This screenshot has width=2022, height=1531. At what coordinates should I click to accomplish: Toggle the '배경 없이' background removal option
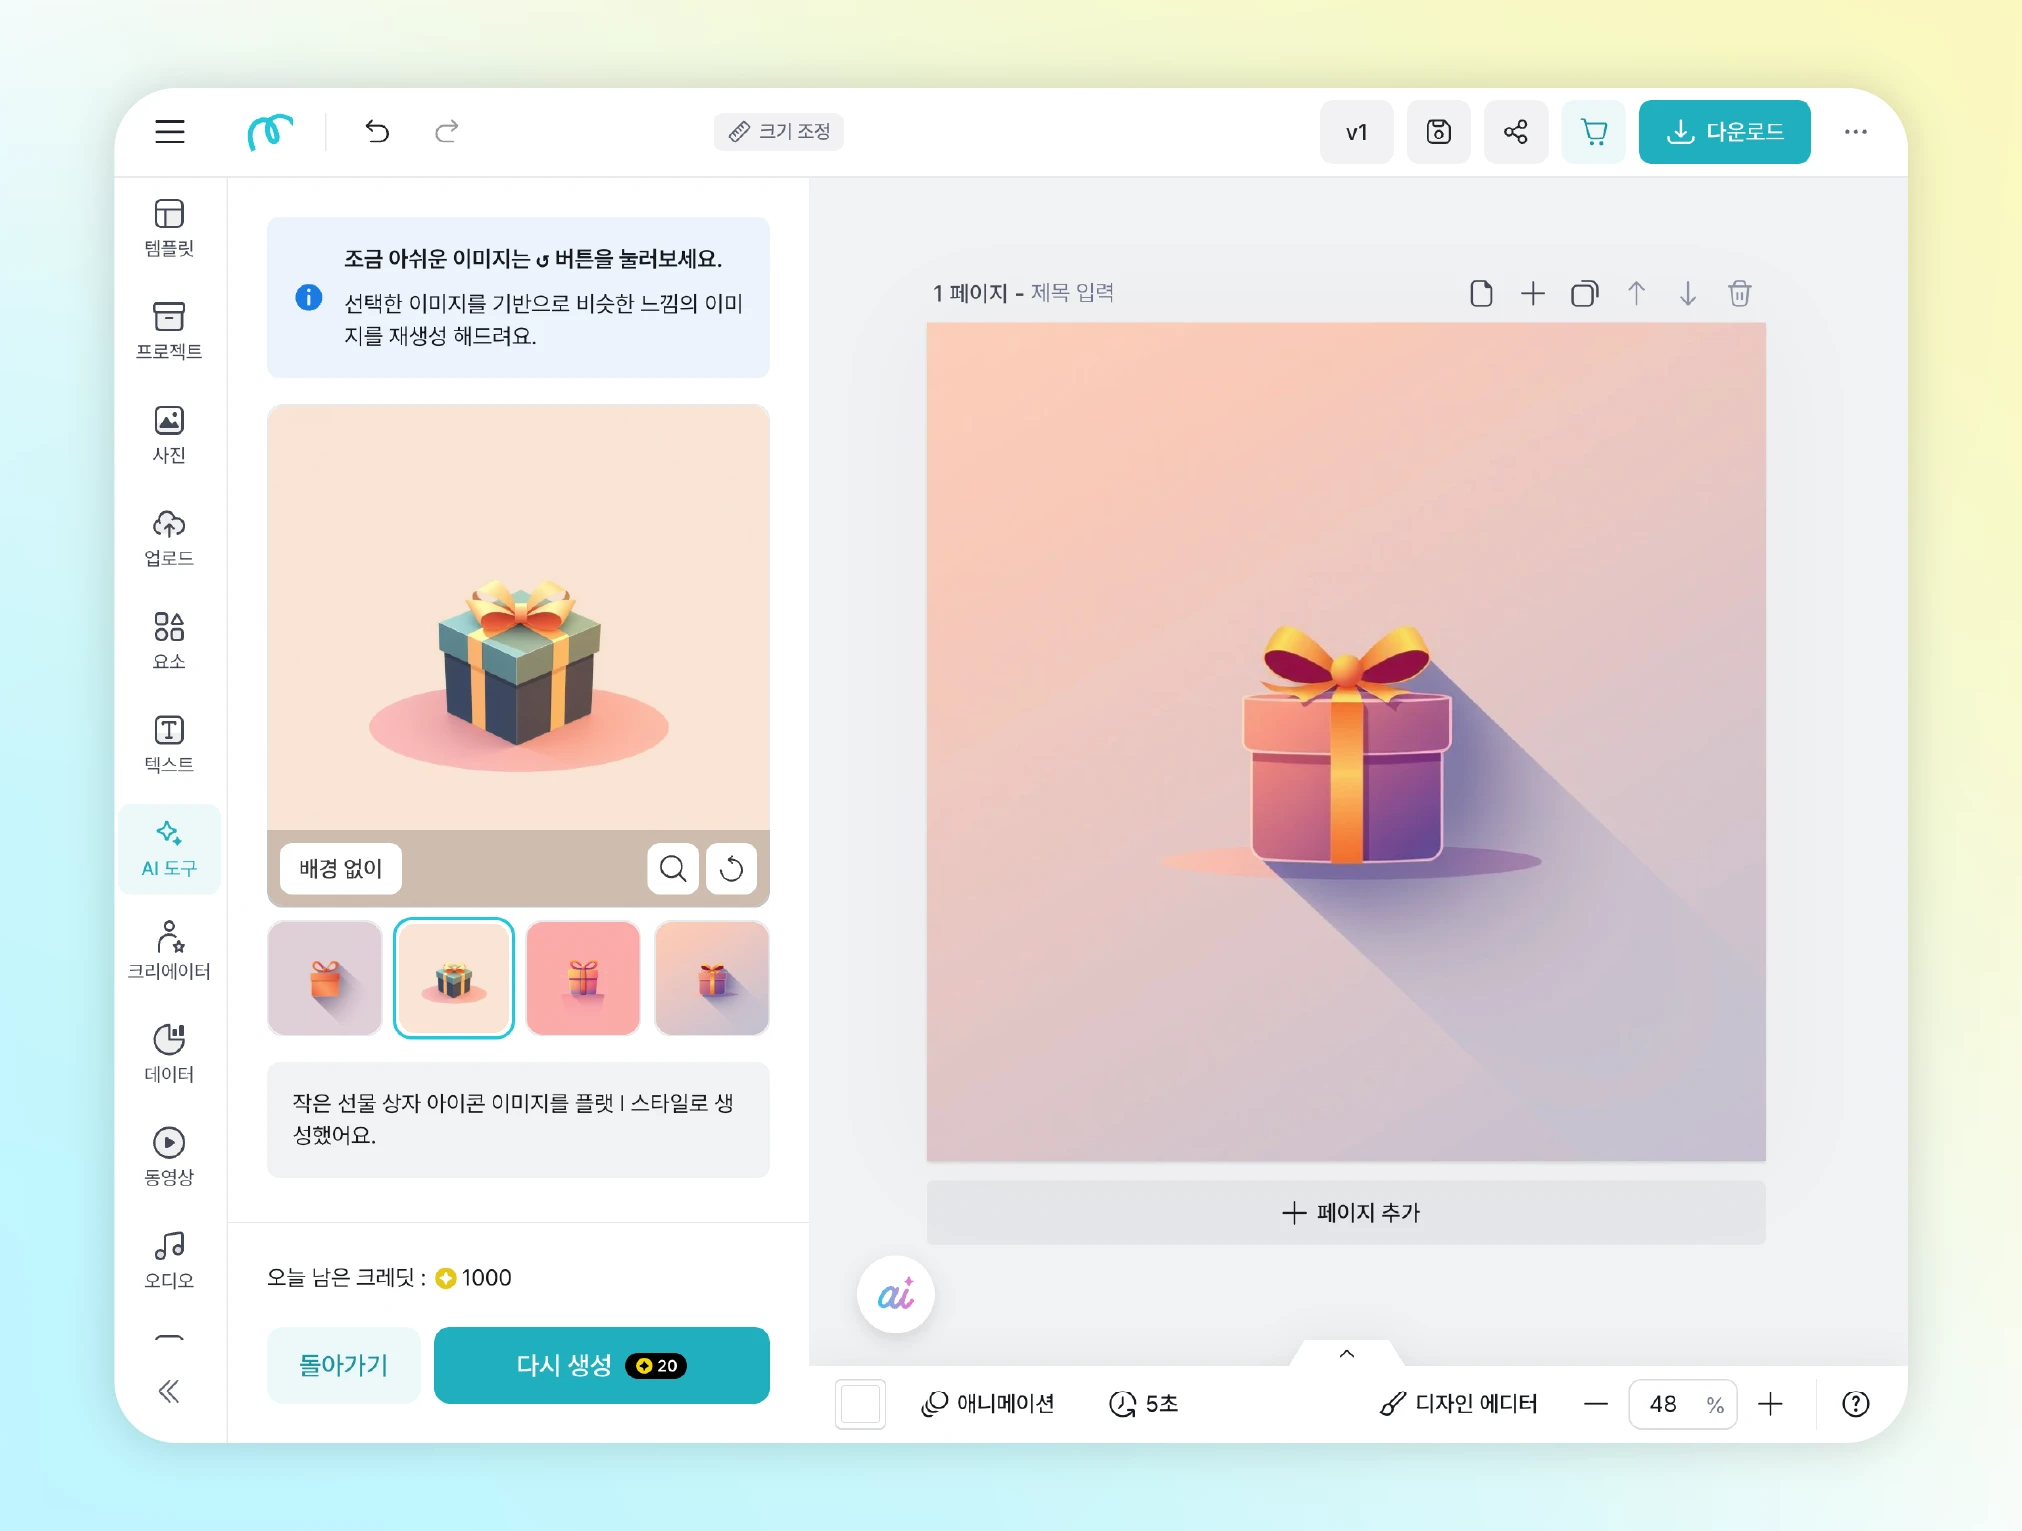tap(340, 868)
